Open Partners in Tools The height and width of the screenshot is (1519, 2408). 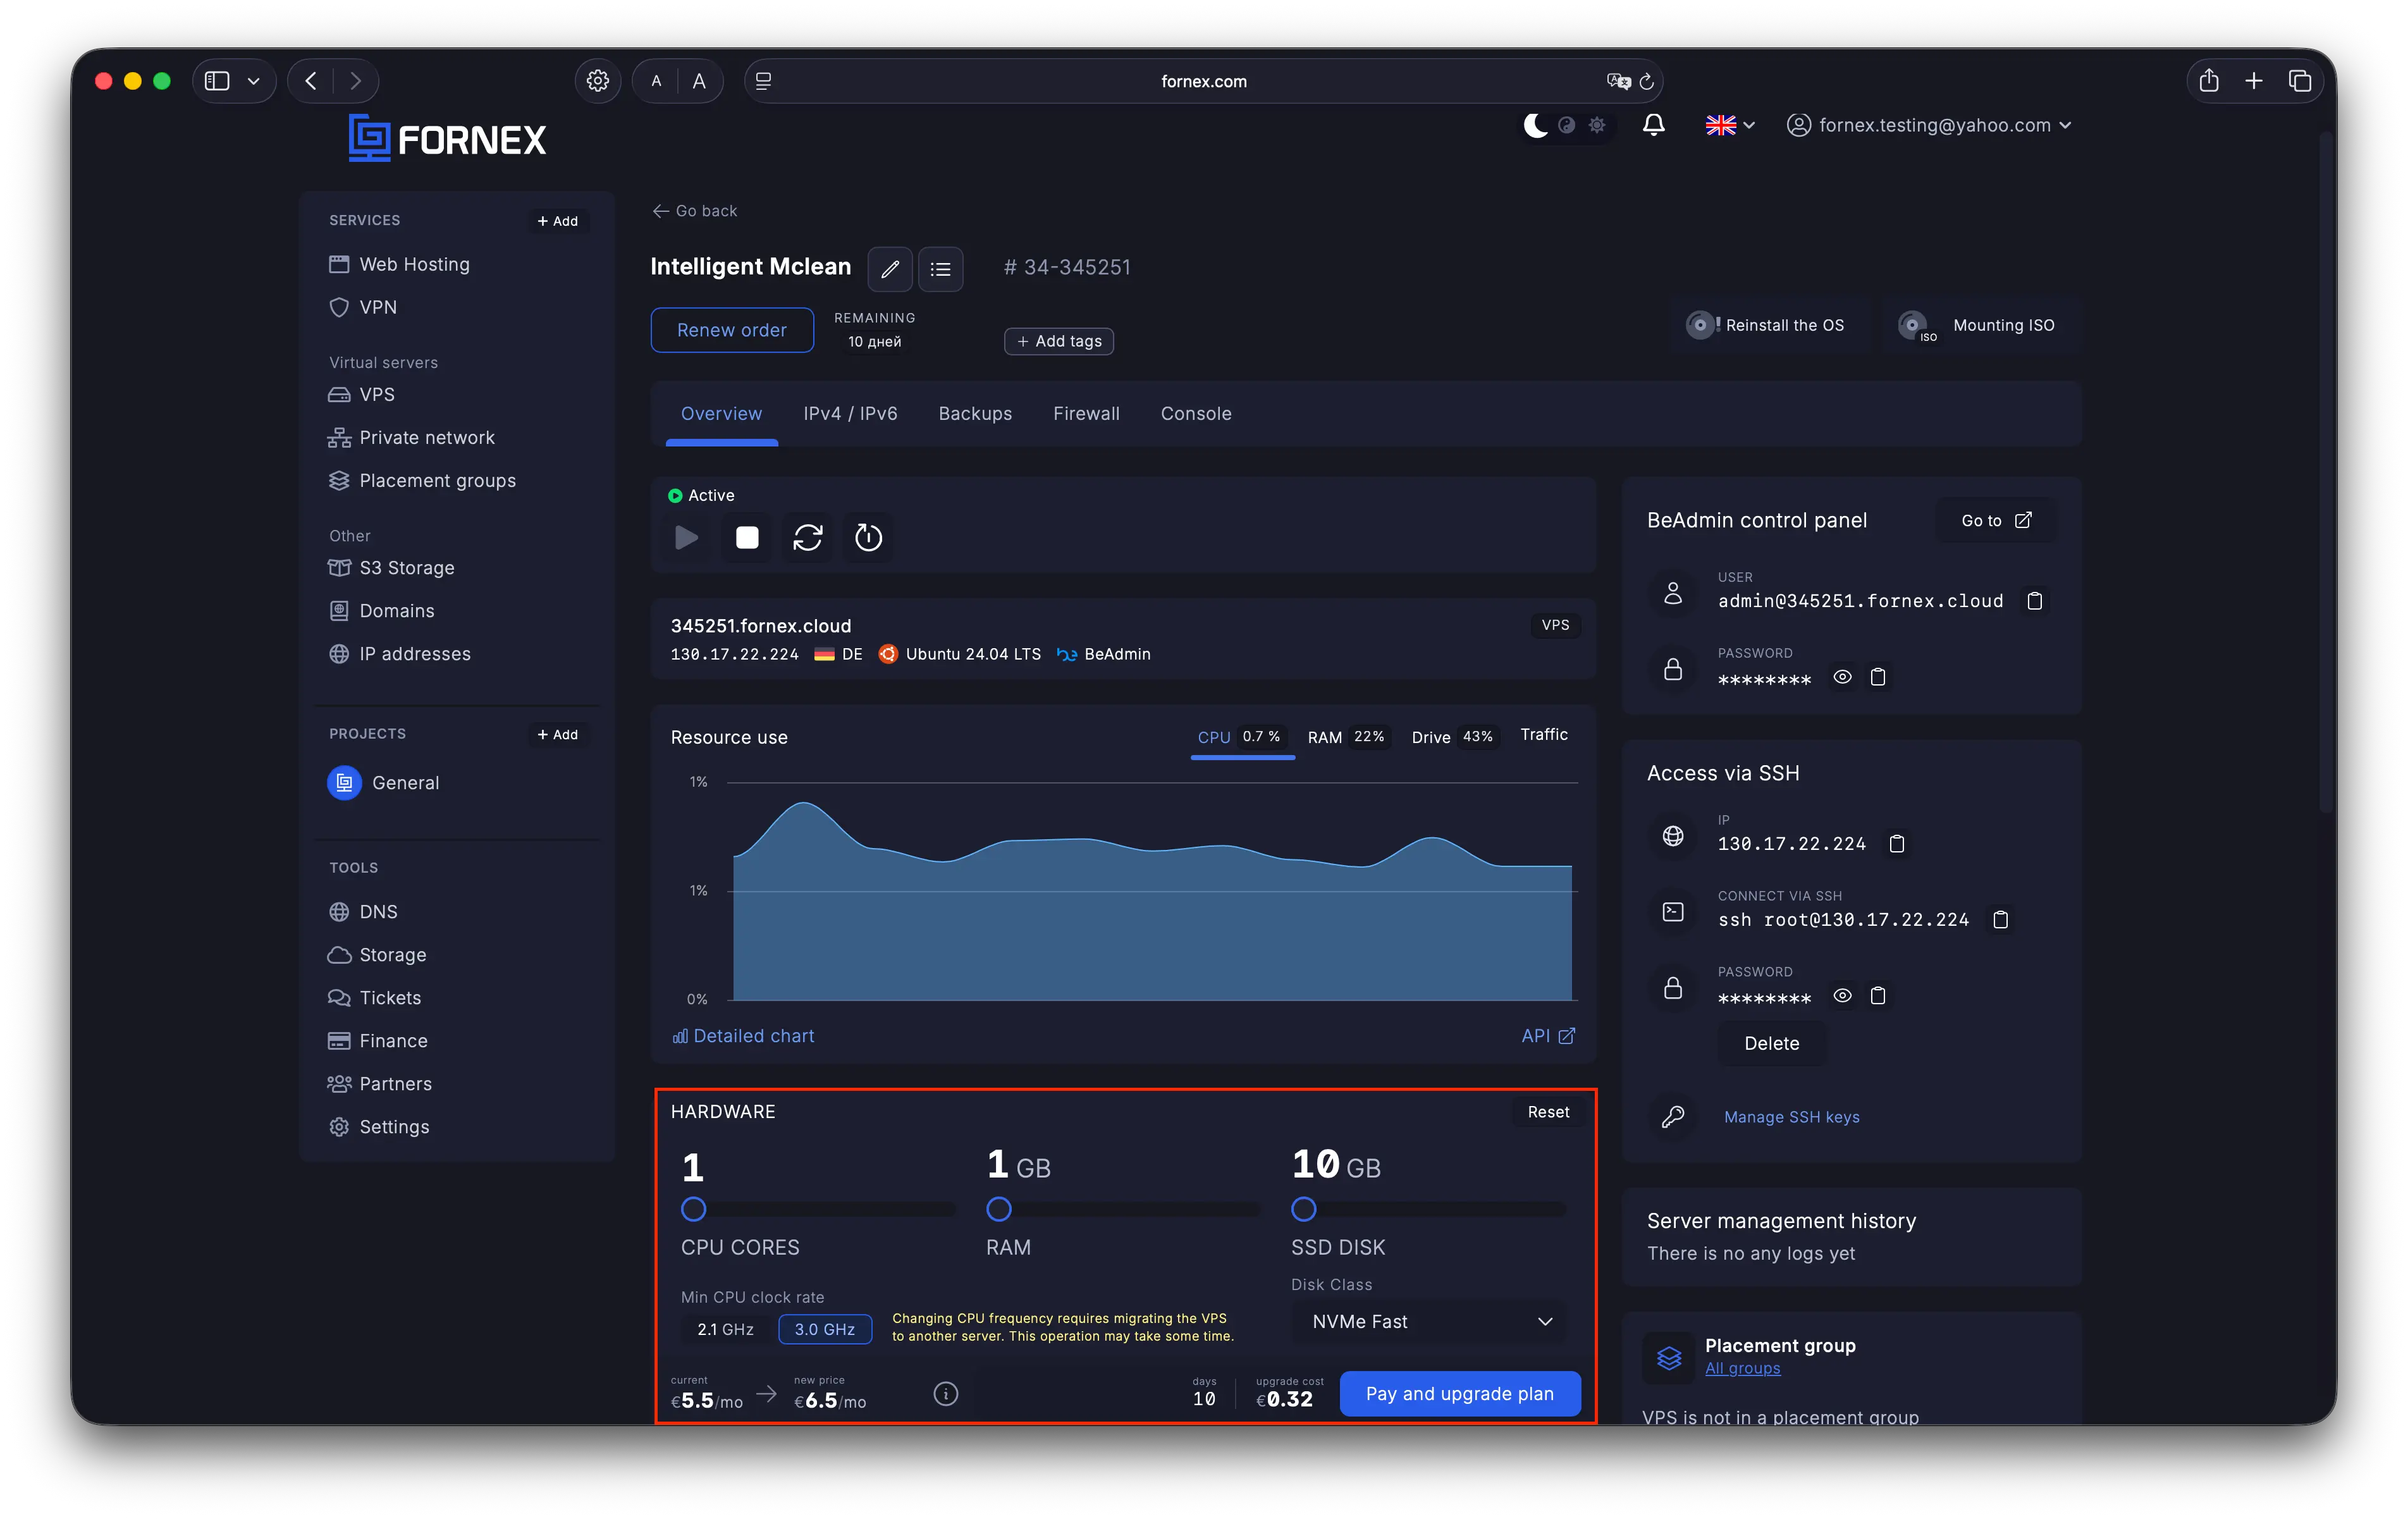tap(380, 1084)
